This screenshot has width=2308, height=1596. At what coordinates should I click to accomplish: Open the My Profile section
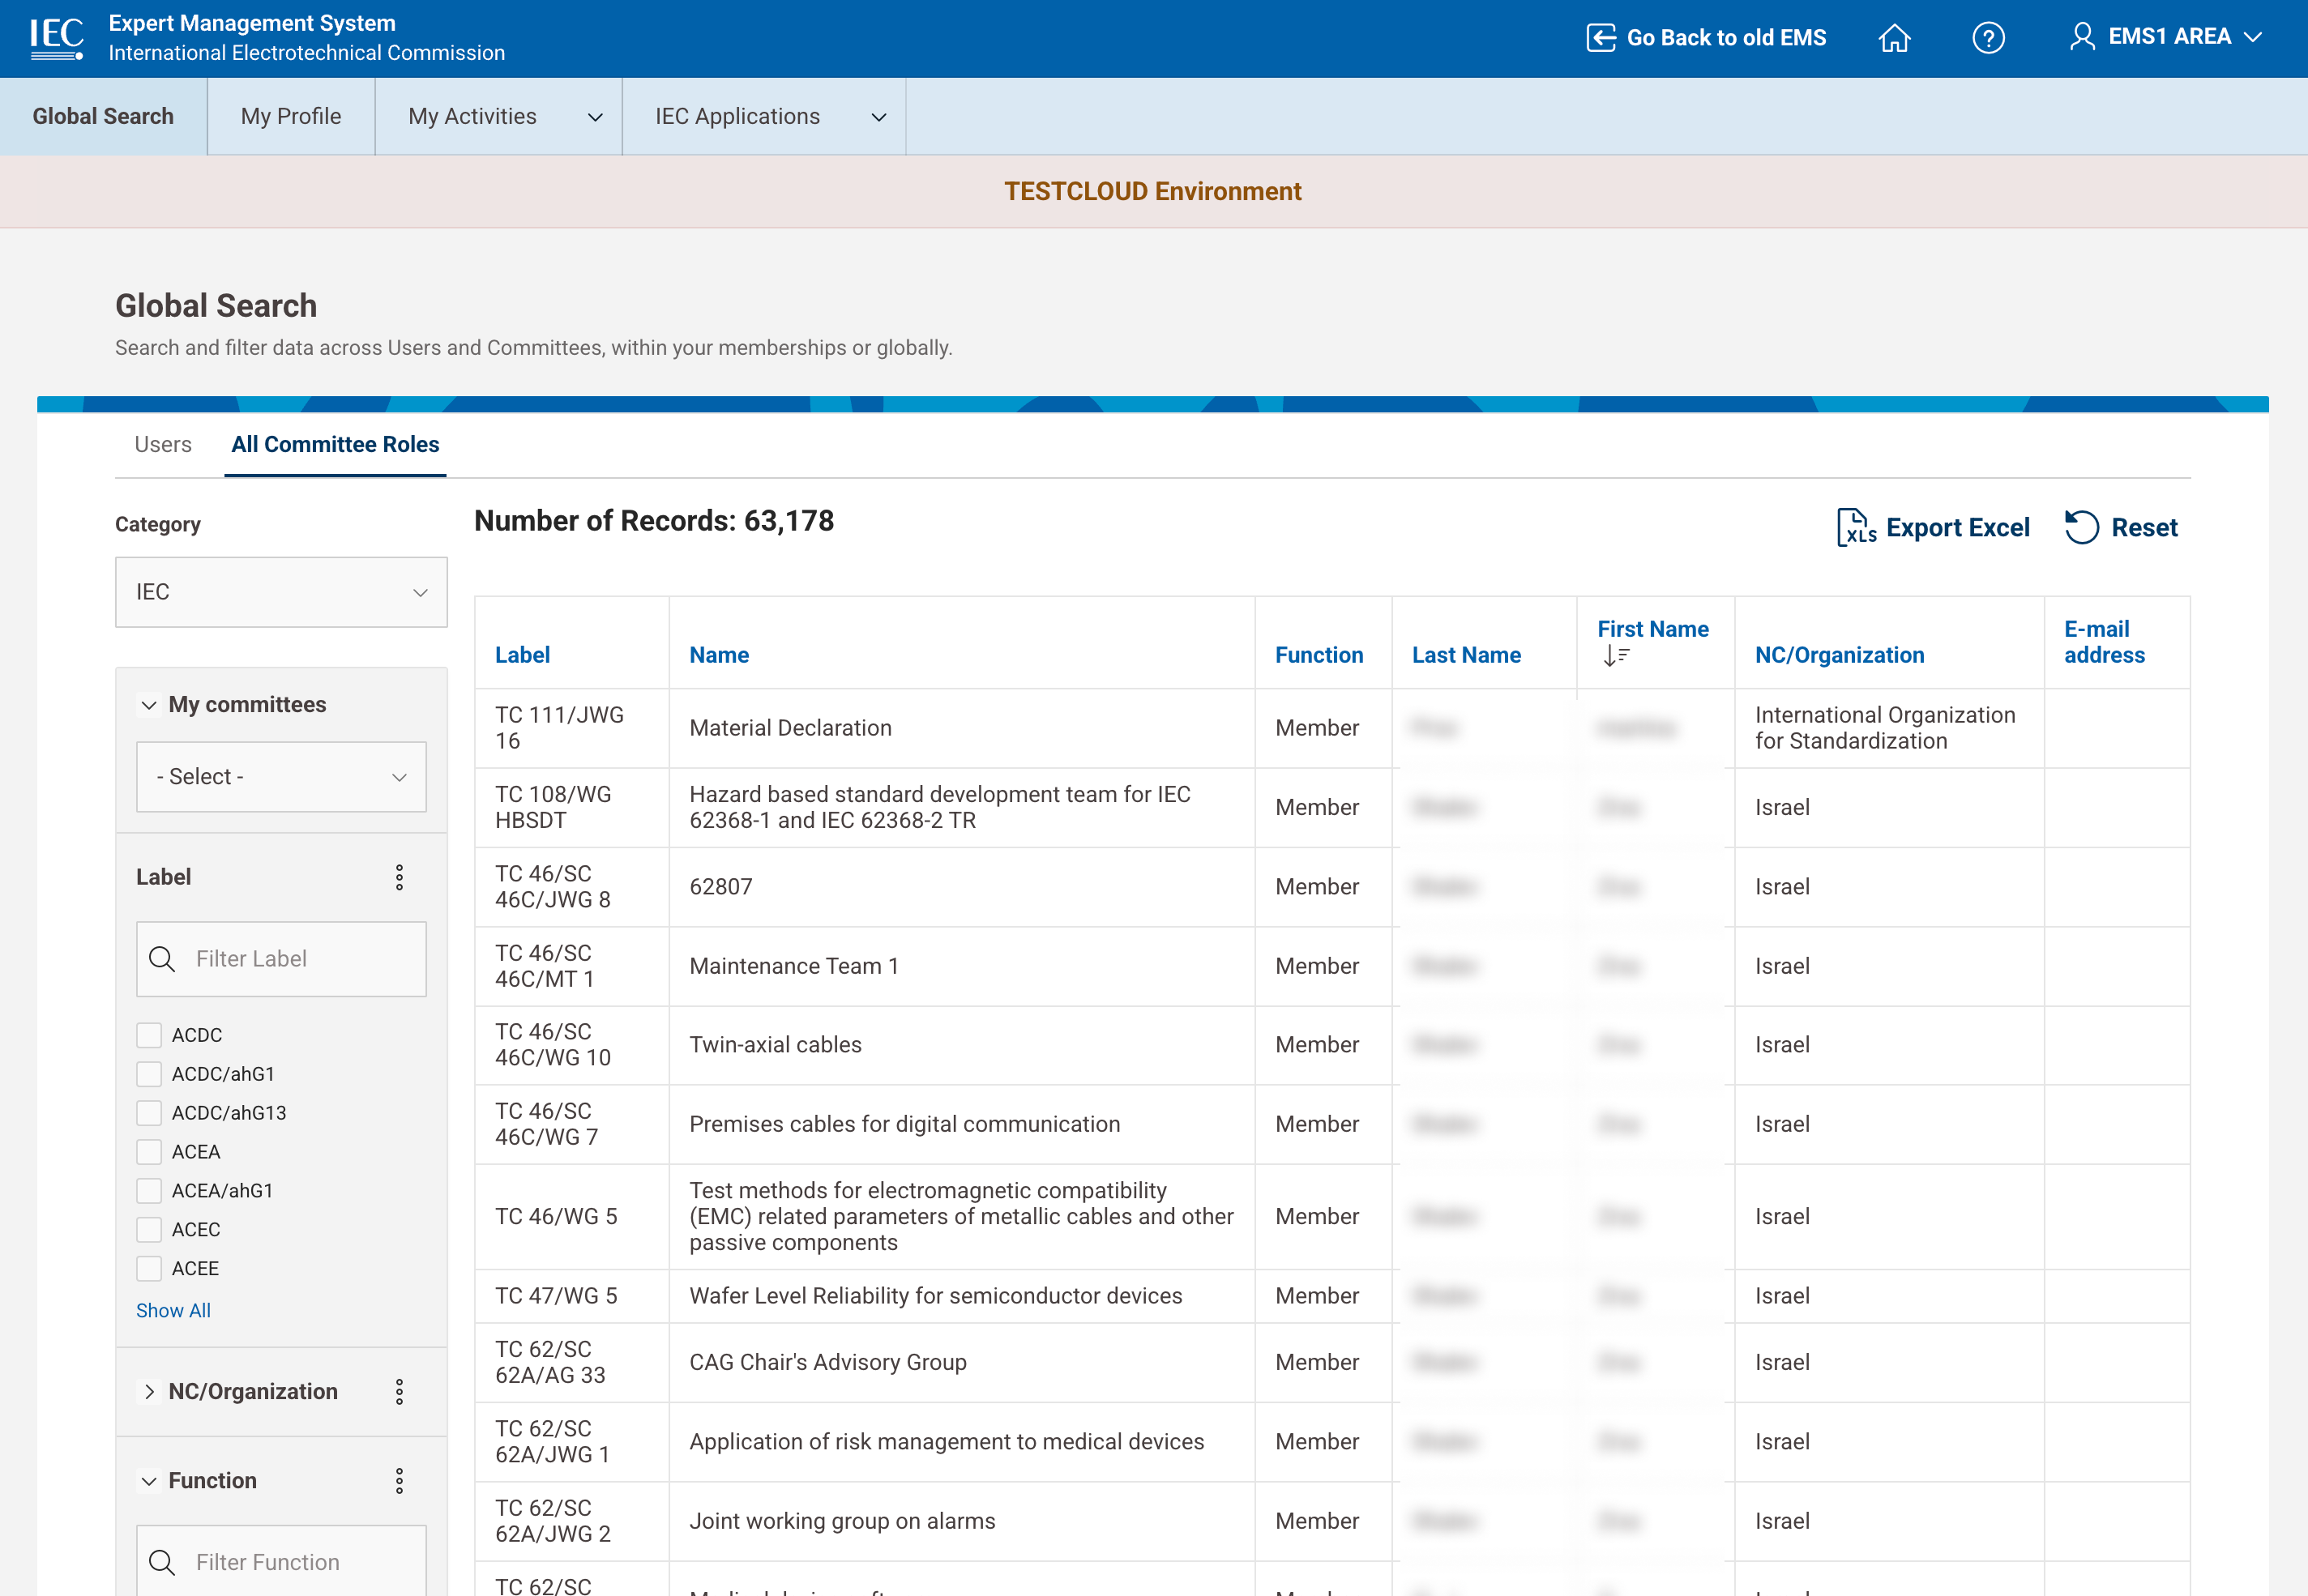click(290, 116)
